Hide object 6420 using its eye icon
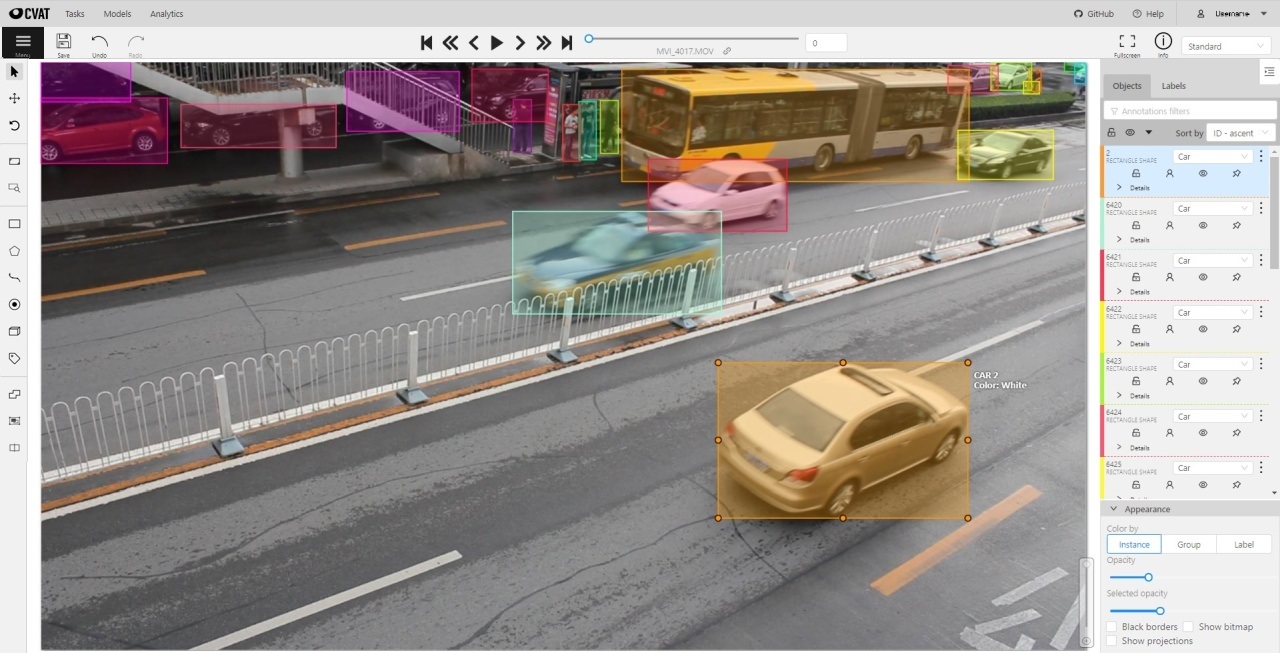1280x653 pixels. pyautogui.click(x=1203, y=225)
